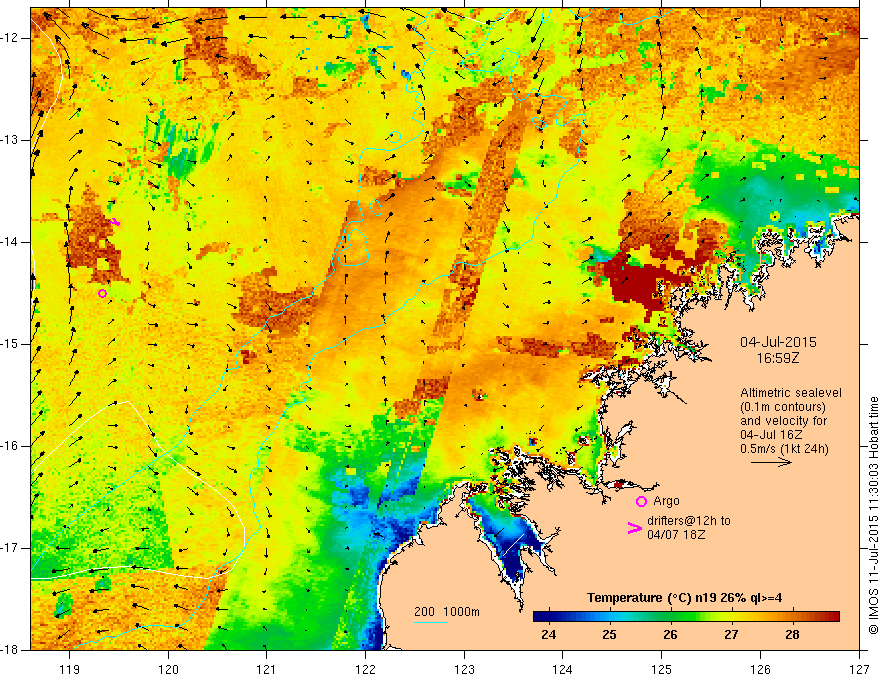Image resolution: width=880 pixels, height=680 pixels.
Task: Click the magenta Argo circle in the legend
Action: [x=641, y=501]
